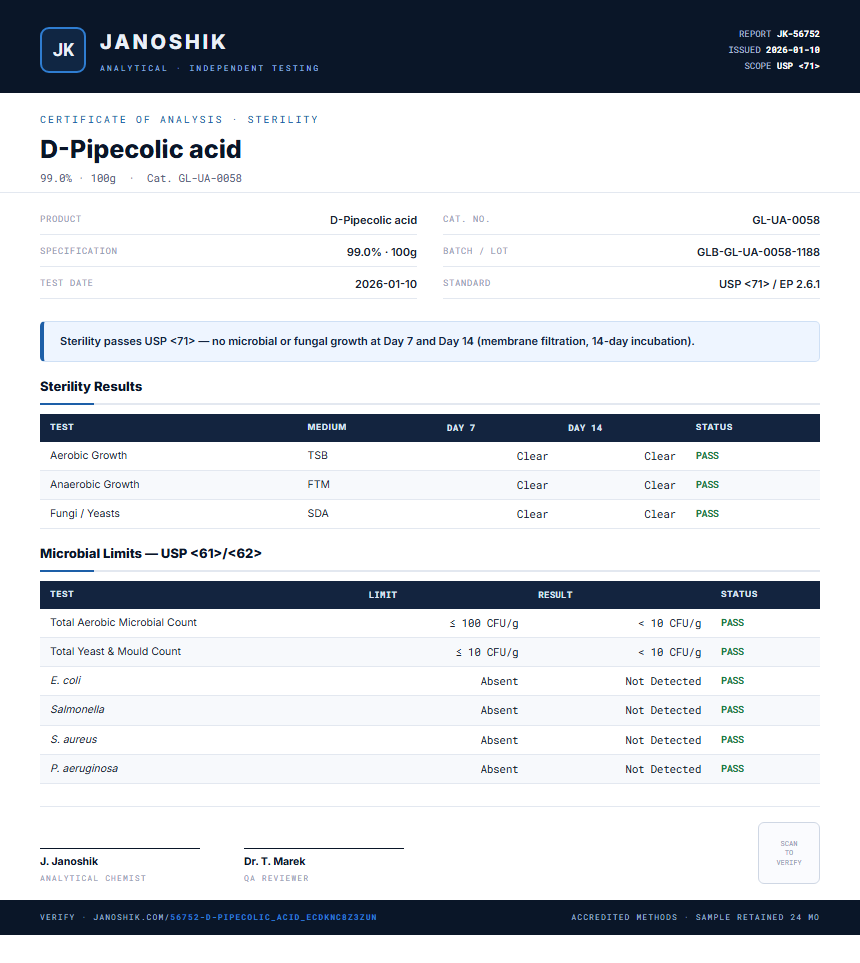This screenshot has height=963, width=860.
Task: Click the specification value 99.0% · 100g
Action: pos(381,252)
